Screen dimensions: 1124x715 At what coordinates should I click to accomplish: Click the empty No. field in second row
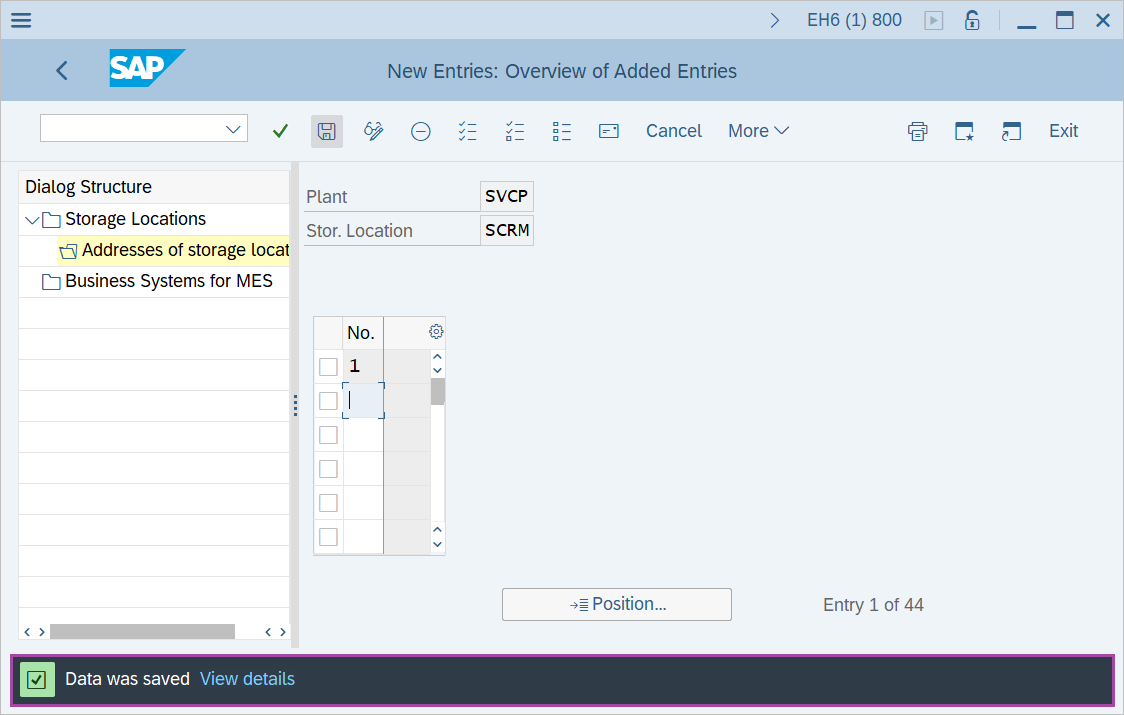[363, 401]
